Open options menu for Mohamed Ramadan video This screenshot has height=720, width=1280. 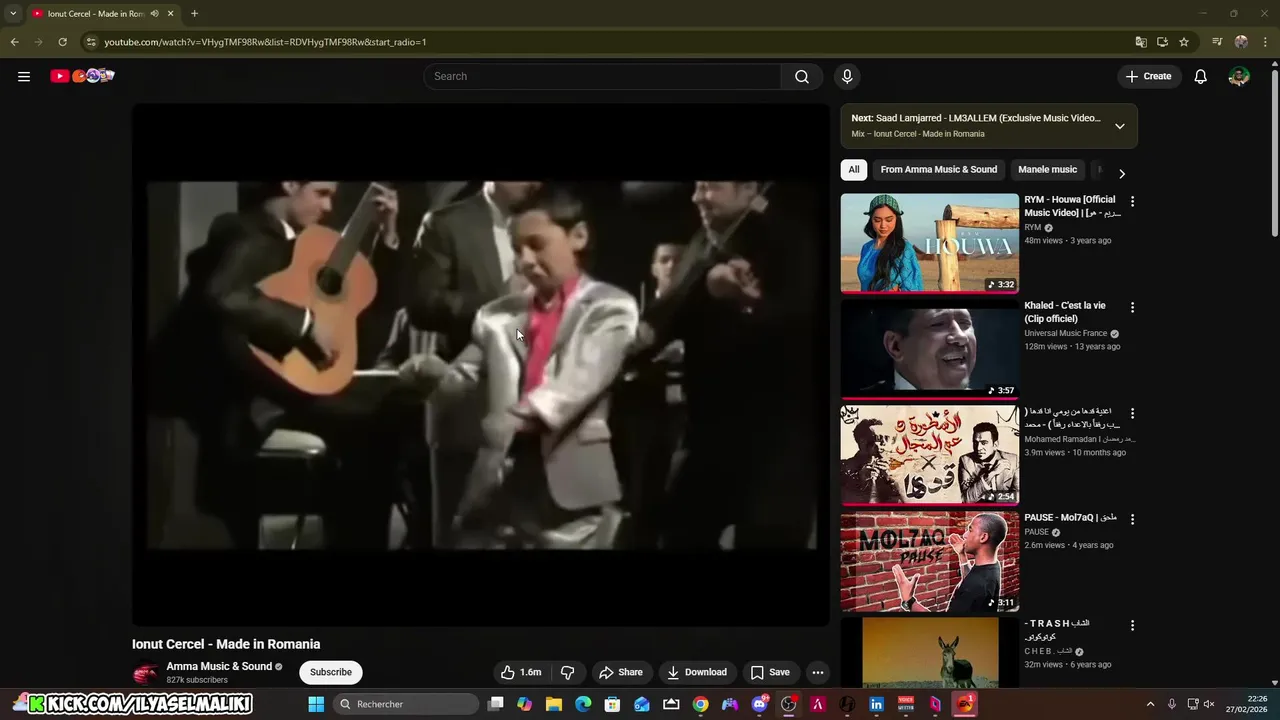(1132, 413)
